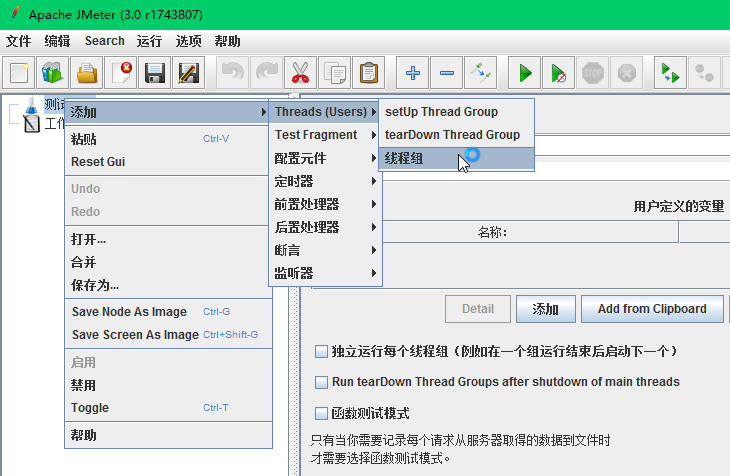Click the Redo arrow toolbar icon
Viewport: 730px width, 476px height.
click(x=266, y=73)
